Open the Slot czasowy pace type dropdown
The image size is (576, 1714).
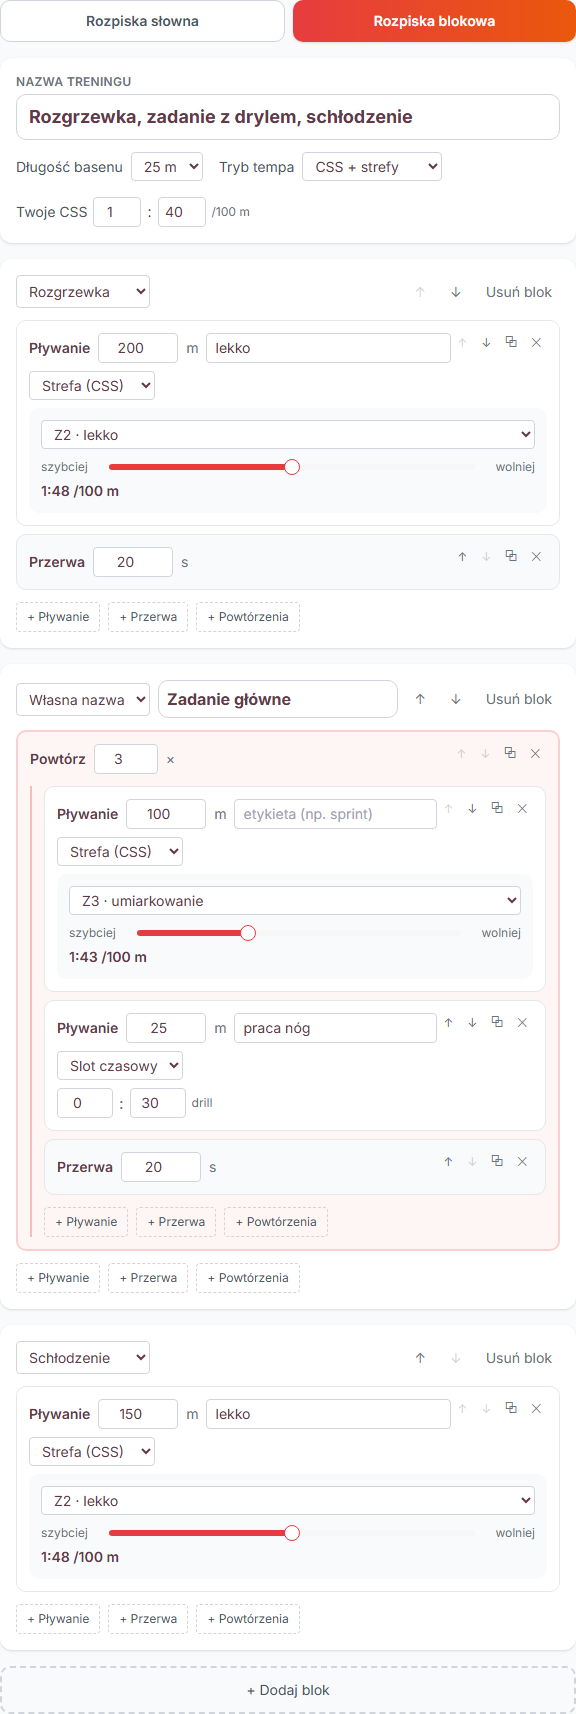[x=120, y=1066]
